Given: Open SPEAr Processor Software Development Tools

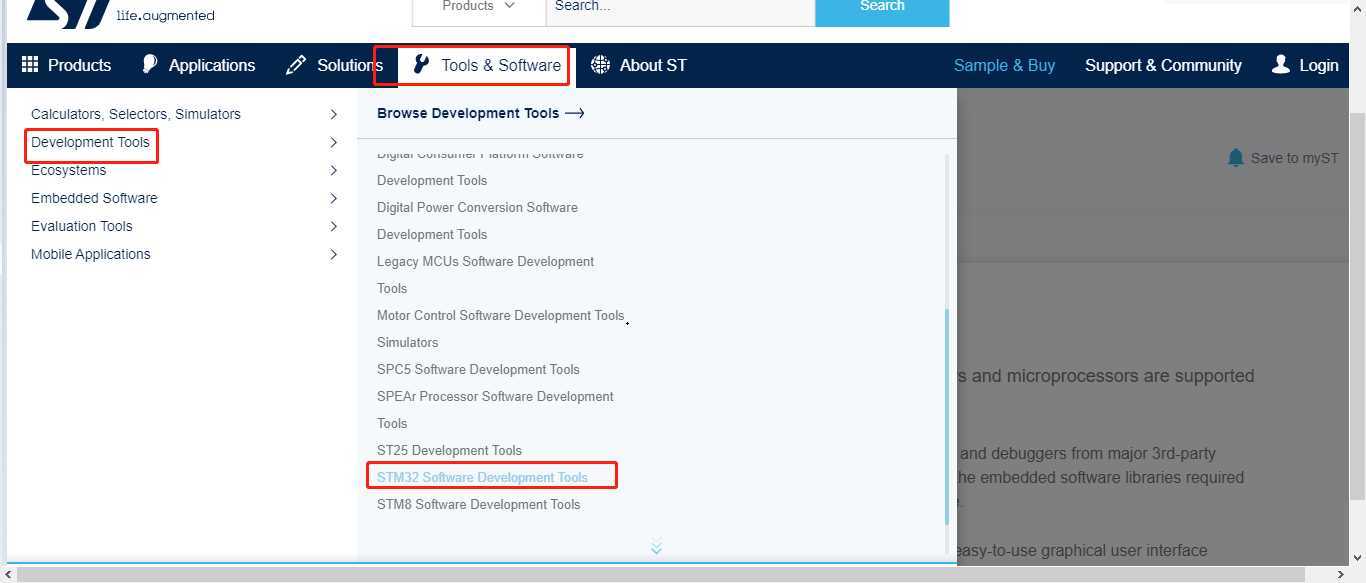Looking at the screenshot, I should [x=495, y=410].
